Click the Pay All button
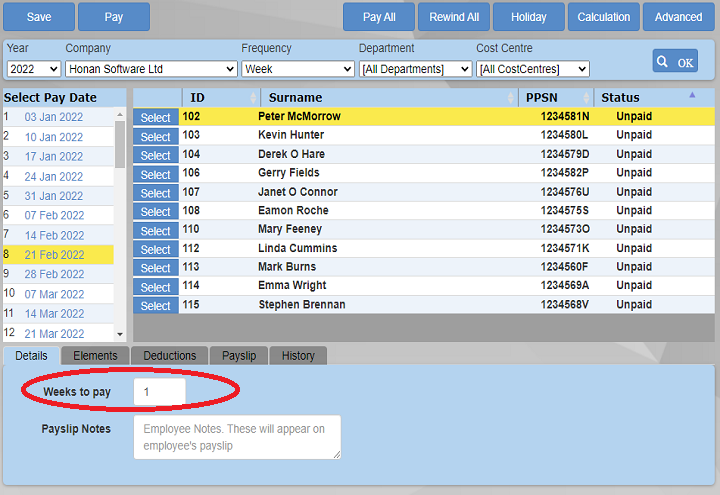The image size is (720, 495). pyautogui.click(x=379, y=17)
